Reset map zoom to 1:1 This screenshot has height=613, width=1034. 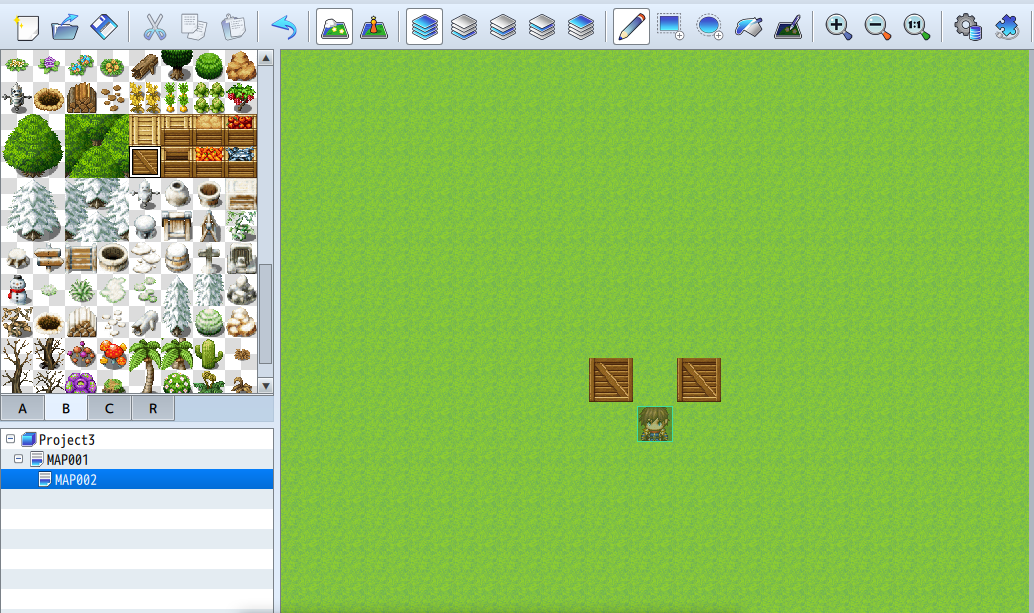(916, 27)
